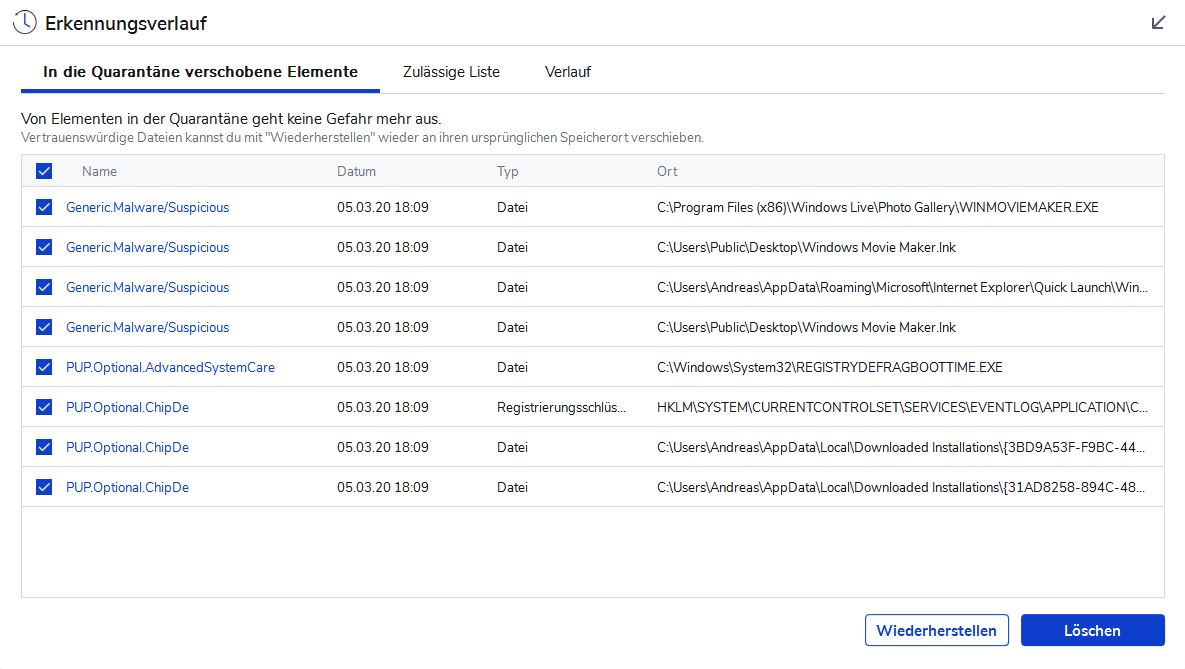Screen dimensions: 1185x669
Task: Click the Löschen button
Action: [x=1092, y=630]
